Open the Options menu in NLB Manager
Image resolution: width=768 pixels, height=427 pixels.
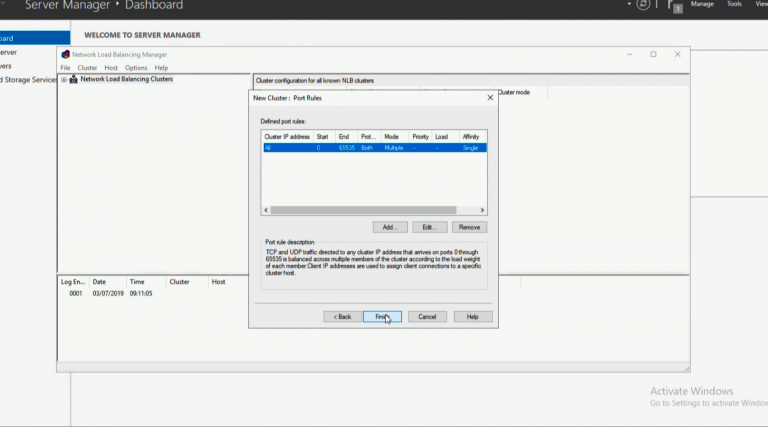pos(136,68)
